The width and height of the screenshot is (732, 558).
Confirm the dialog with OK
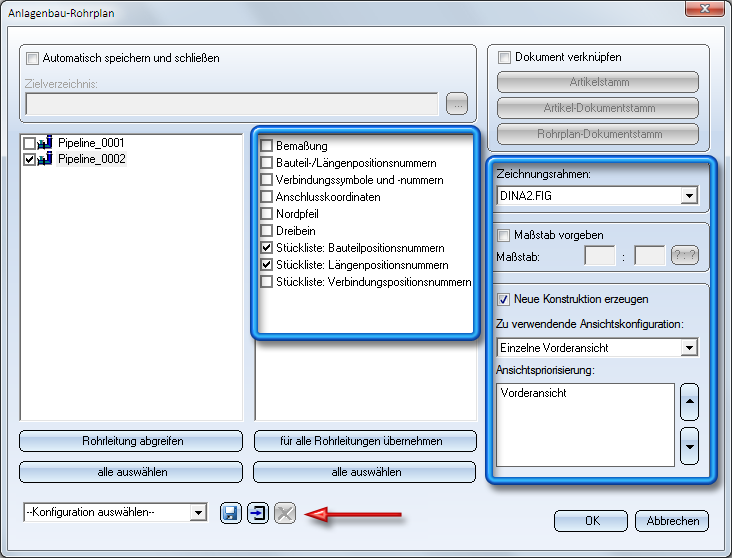click(591, 521)
